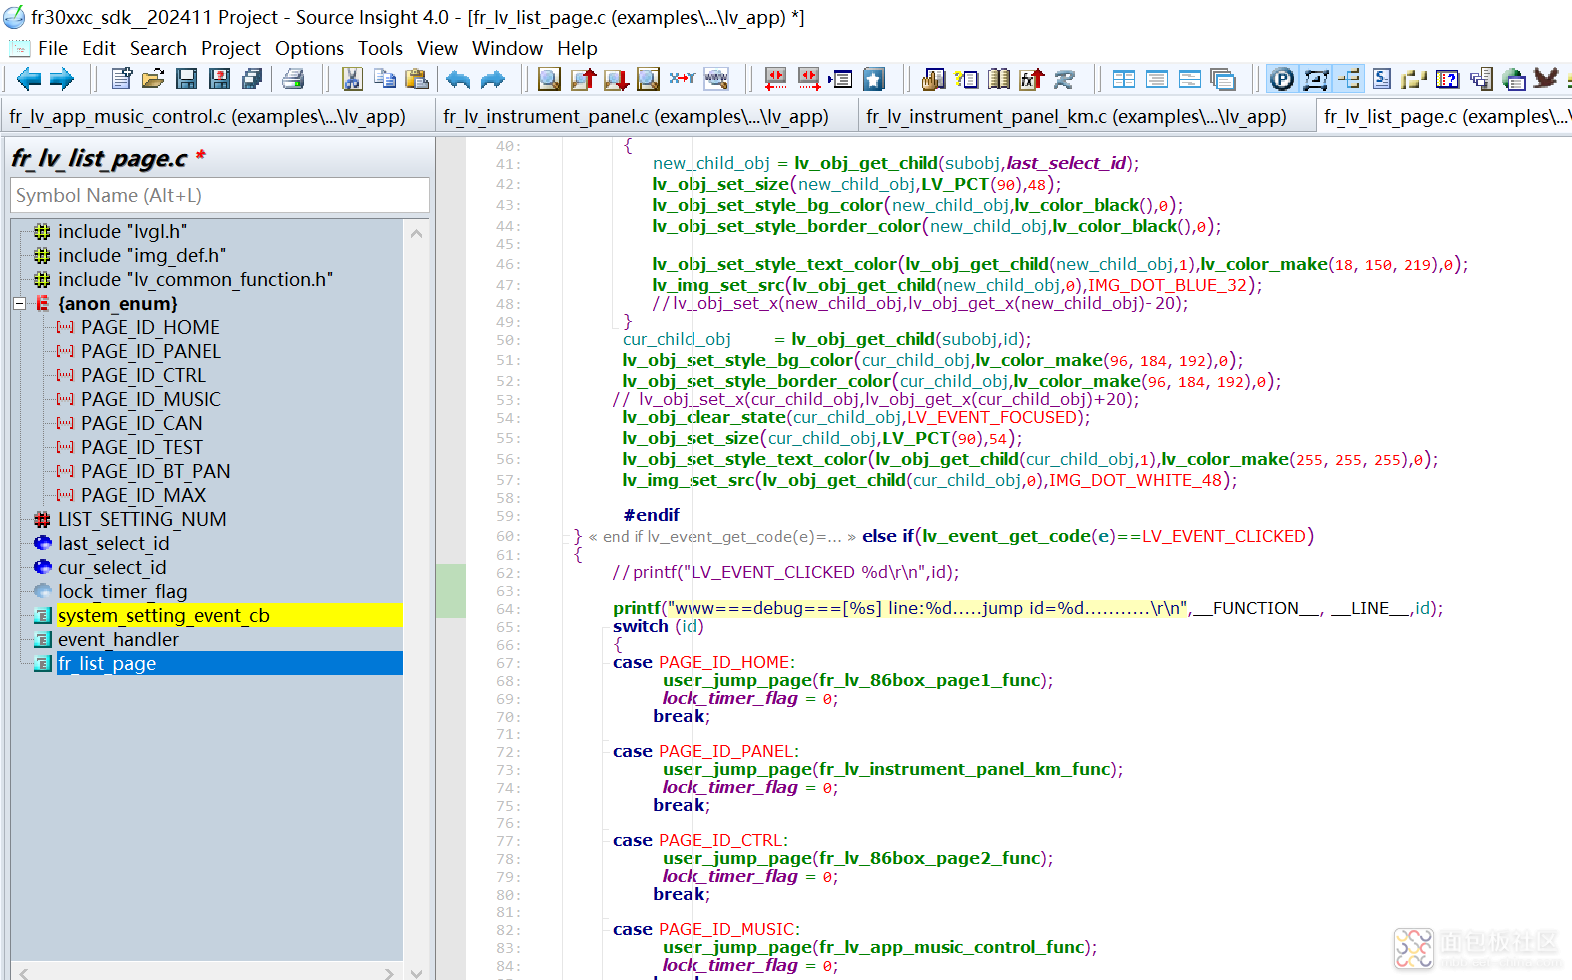Select last_select_id variable in symbol list
This screenshot has height=980, width=1572.
pyautogui.click(x=113, y=544)
